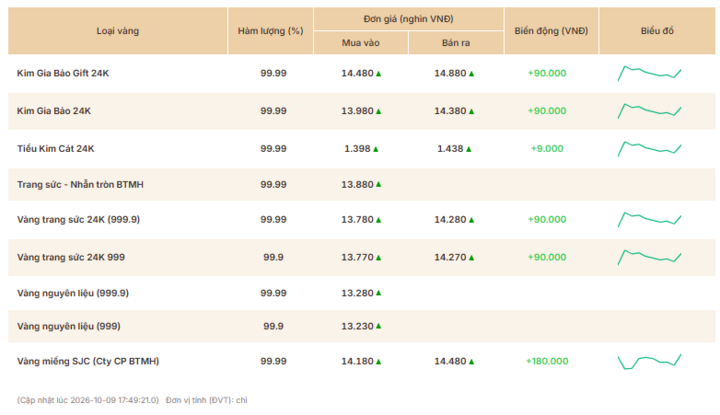Select the Trang sức - Nhẫn tròn BTMH name

80,185
